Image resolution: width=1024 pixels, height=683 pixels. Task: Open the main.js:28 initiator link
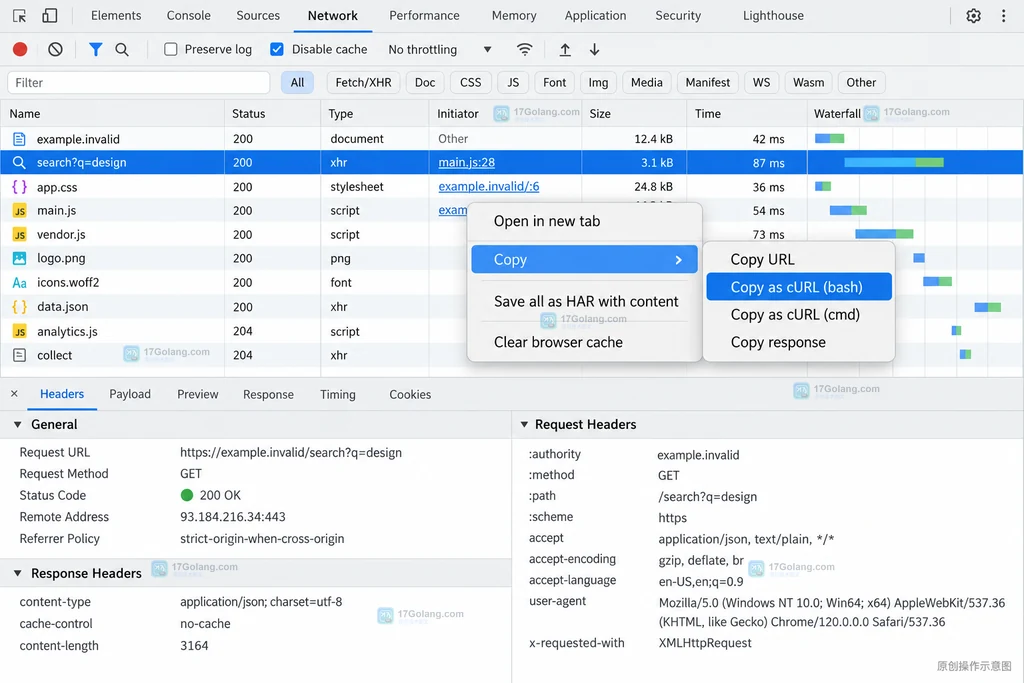(466, 163)
